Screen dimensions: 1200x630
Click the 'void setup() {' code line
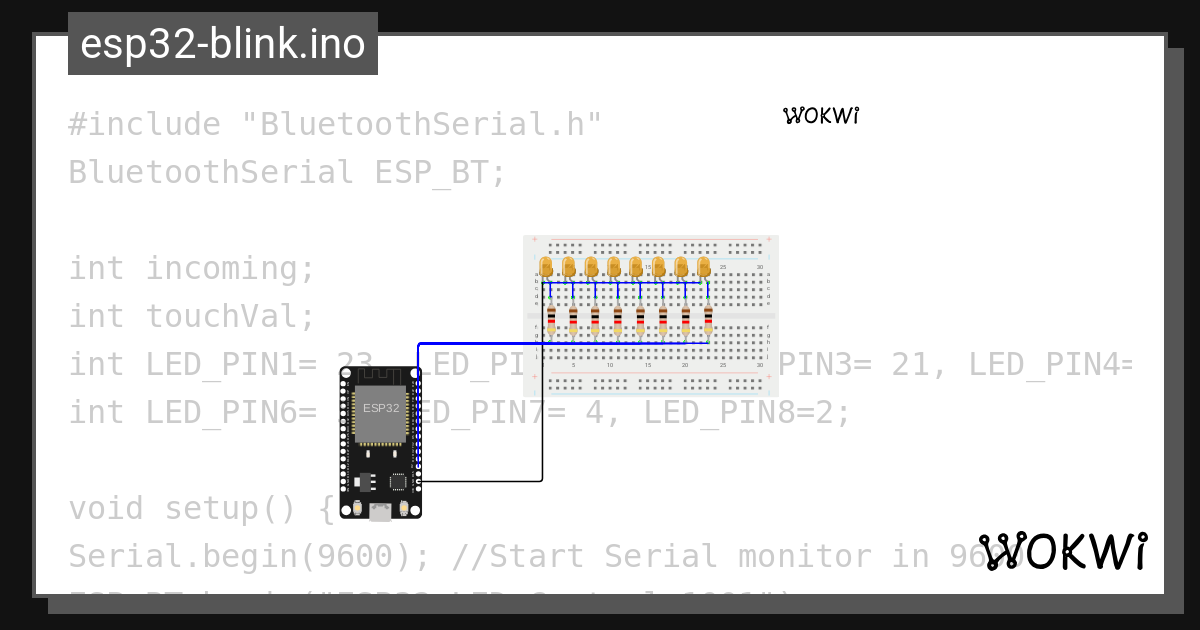coord(201,508)
